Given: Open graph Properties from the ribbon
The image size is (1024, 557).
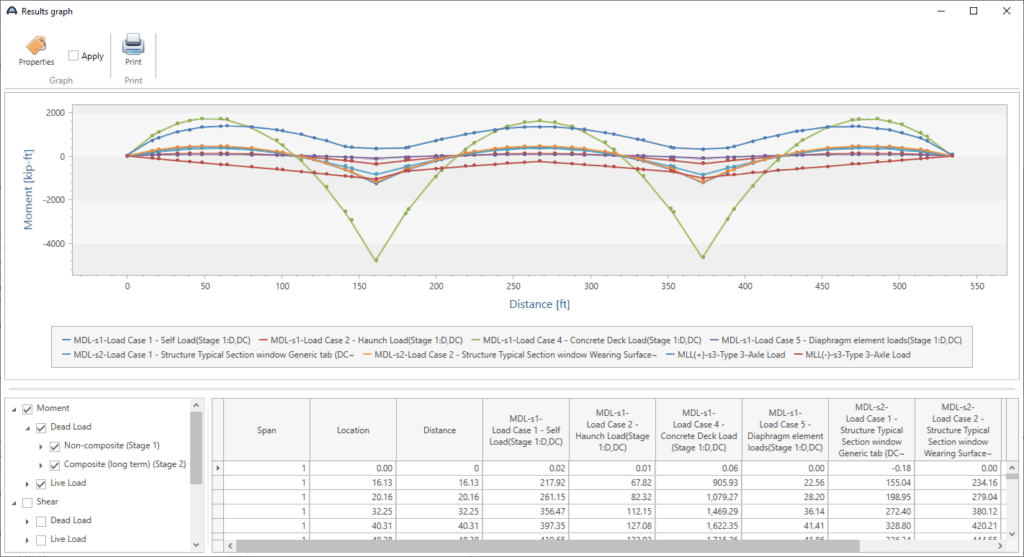Looking at the screenshot, I should [x=36, y=49].
